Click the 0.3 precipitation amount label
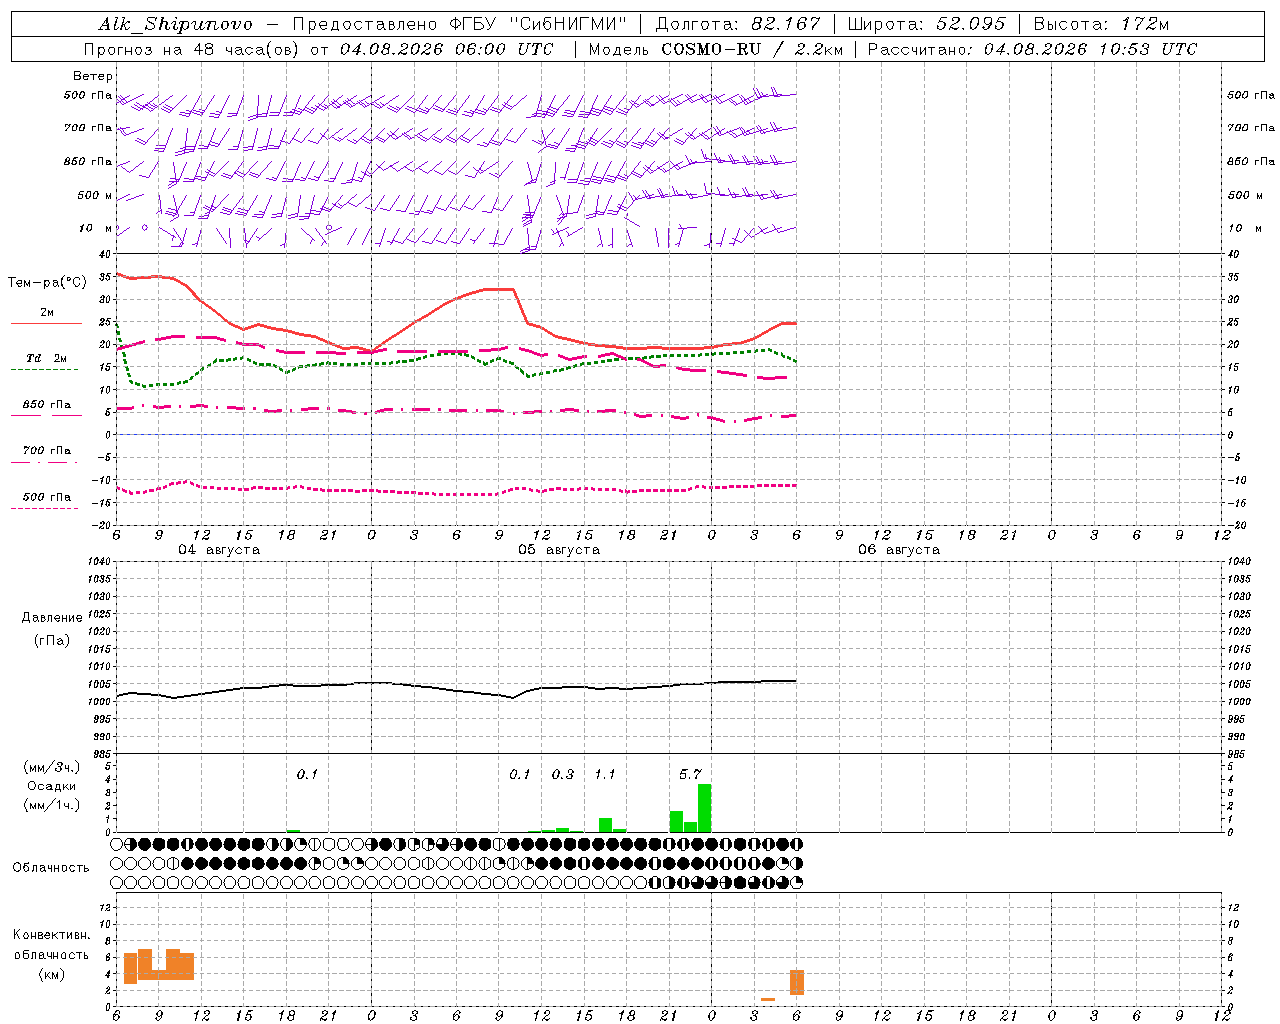Image resolution: width=1280 pixels, height=1024 pixels. coord(563,774)
